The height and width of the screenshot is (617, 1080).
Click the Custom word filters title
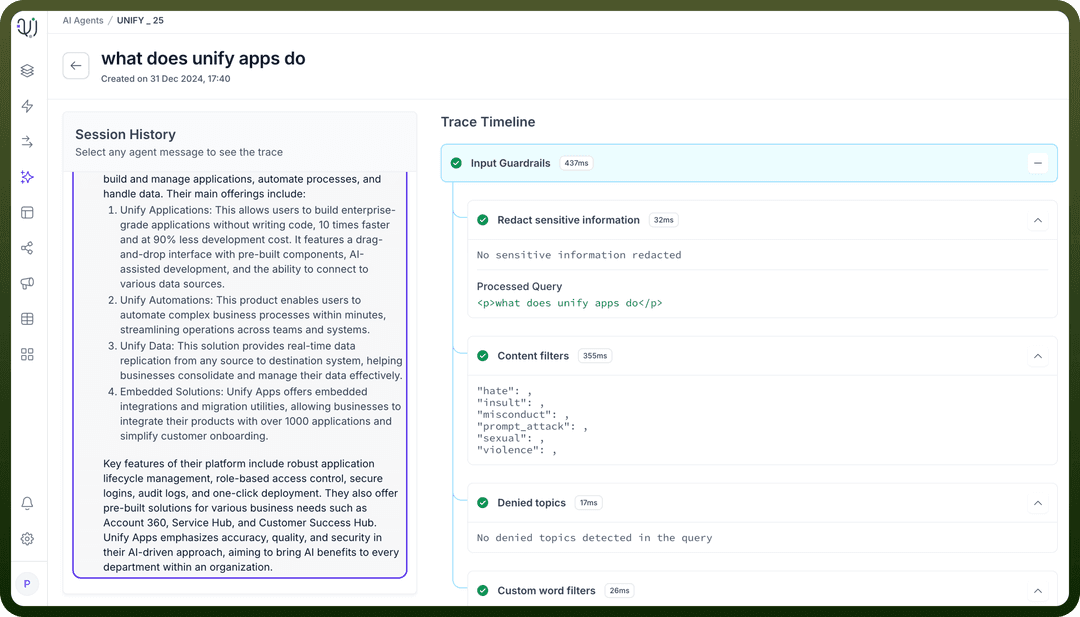pos(546,591)
